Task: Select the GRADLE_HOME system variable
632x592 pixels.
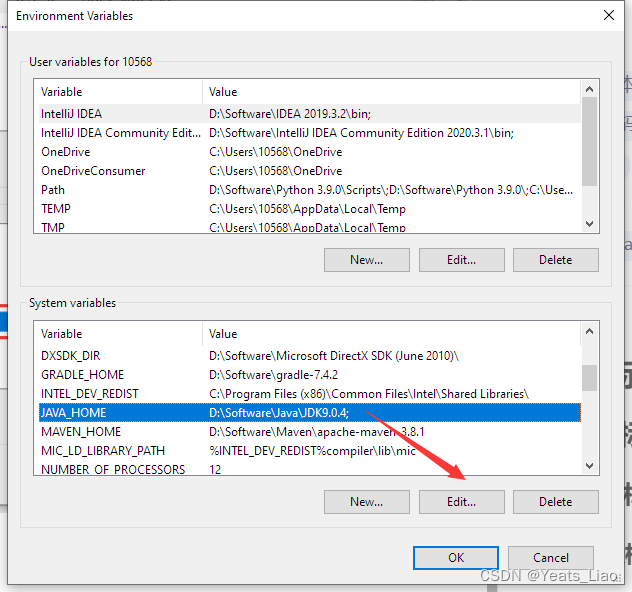Action: click(310, 375)
